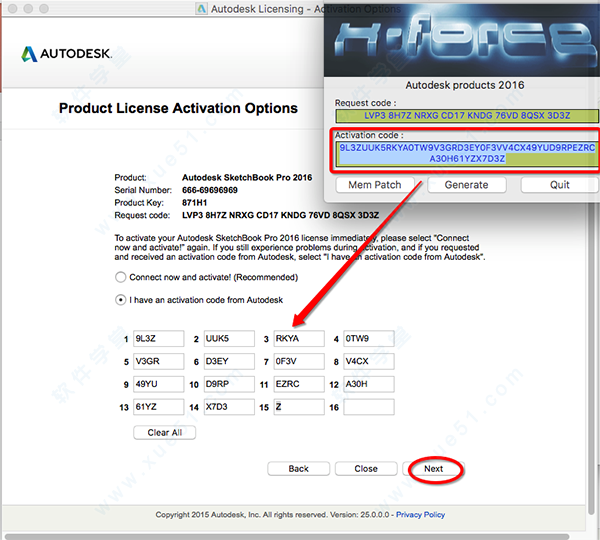This screenshot has height=540, width=600.
Task: Click activation code field 4 containing 0TW9
Action: (369, 339)
